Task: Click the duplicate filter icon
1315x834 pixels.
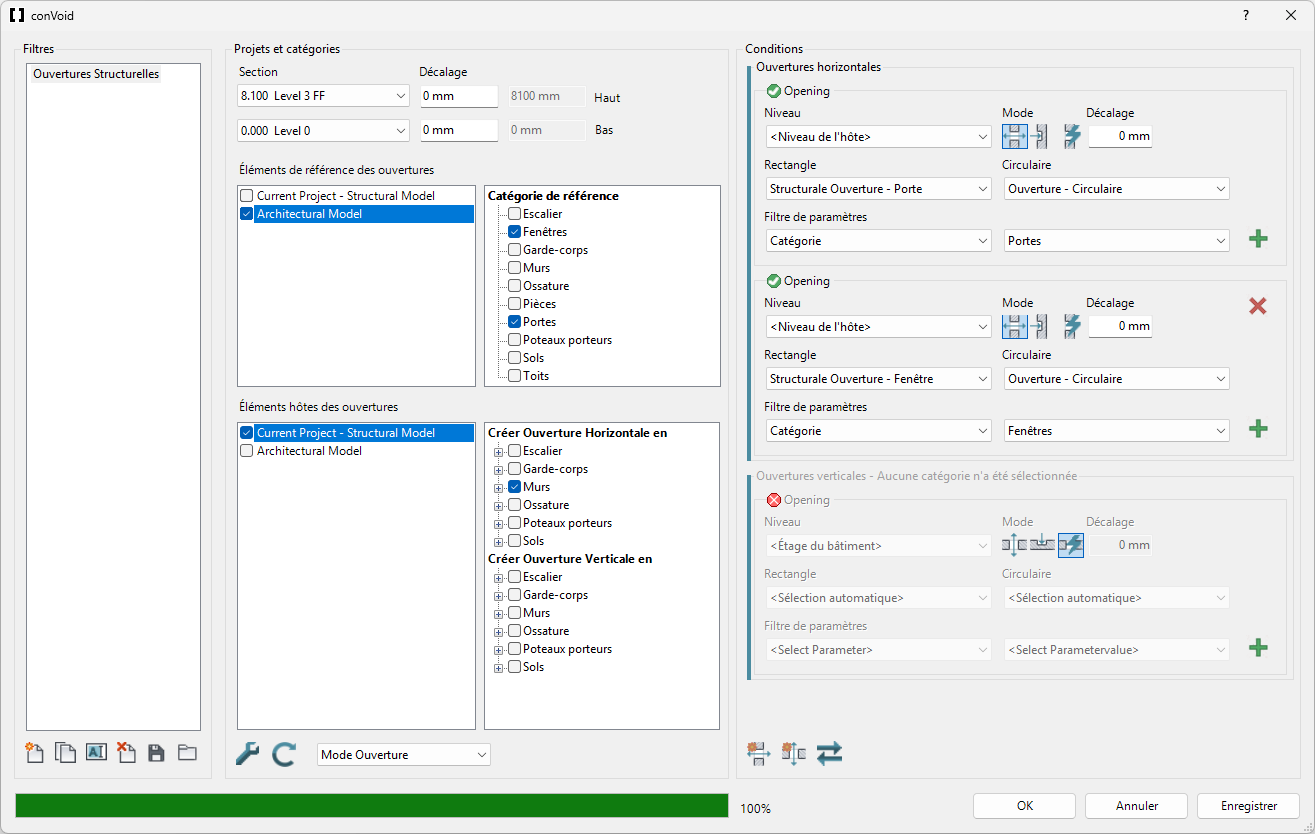Action: (x=65, y=753)
